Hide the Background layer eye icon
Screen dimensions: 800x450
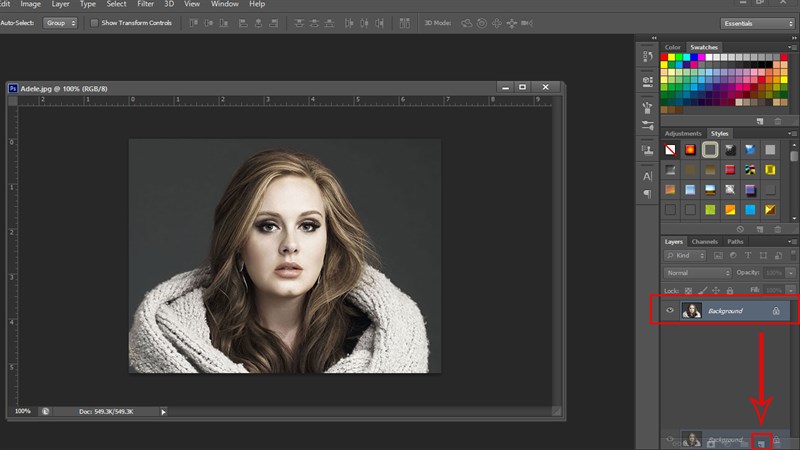[x=670, y=310]
